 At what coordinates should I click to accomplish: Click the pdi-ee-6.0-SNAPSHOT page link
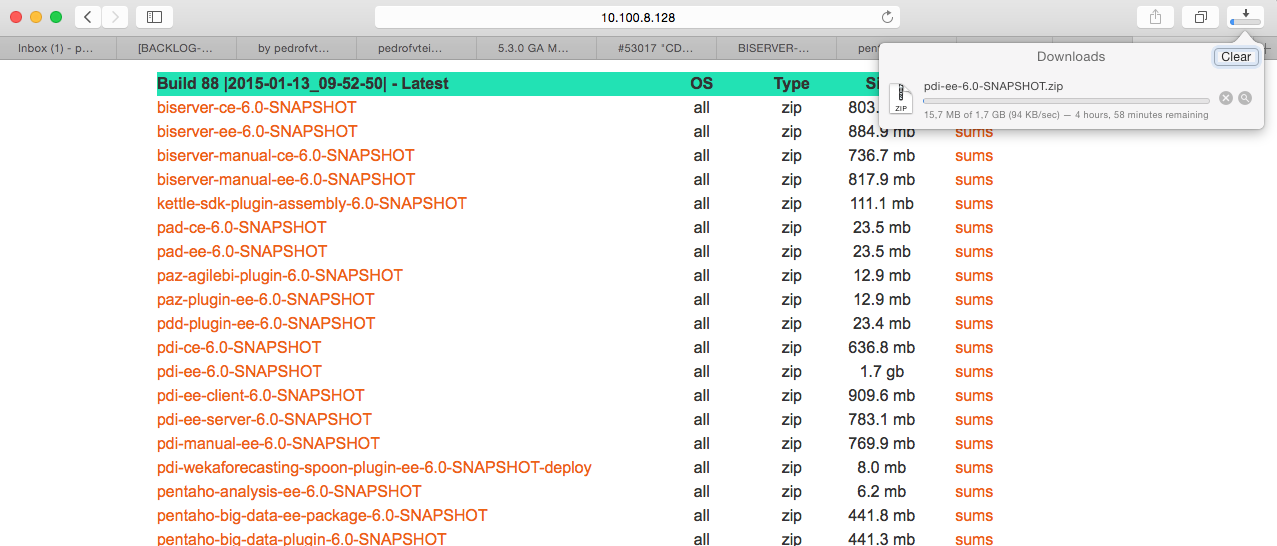pos(240,371)
